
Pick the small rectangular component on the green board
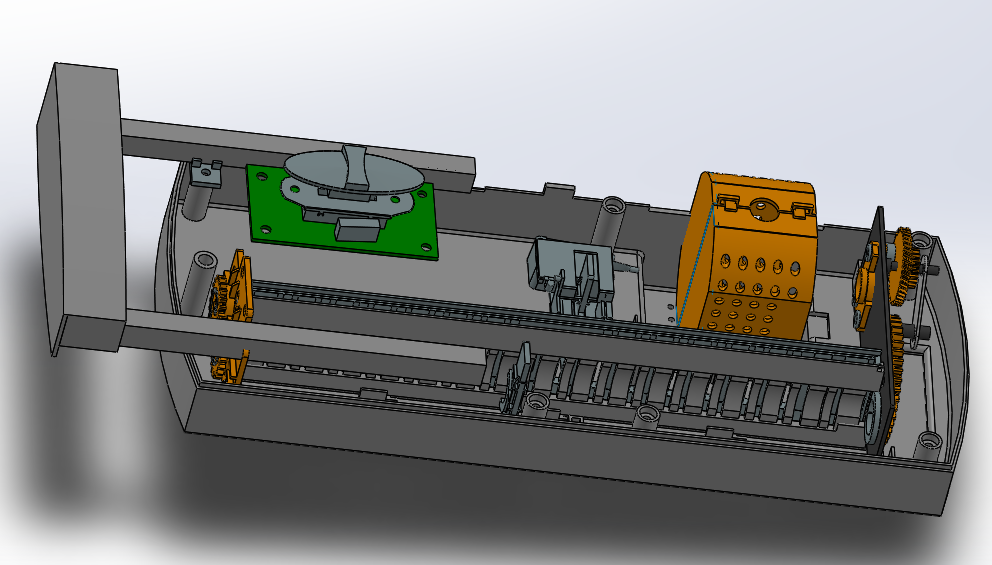[x=359, y=228]
